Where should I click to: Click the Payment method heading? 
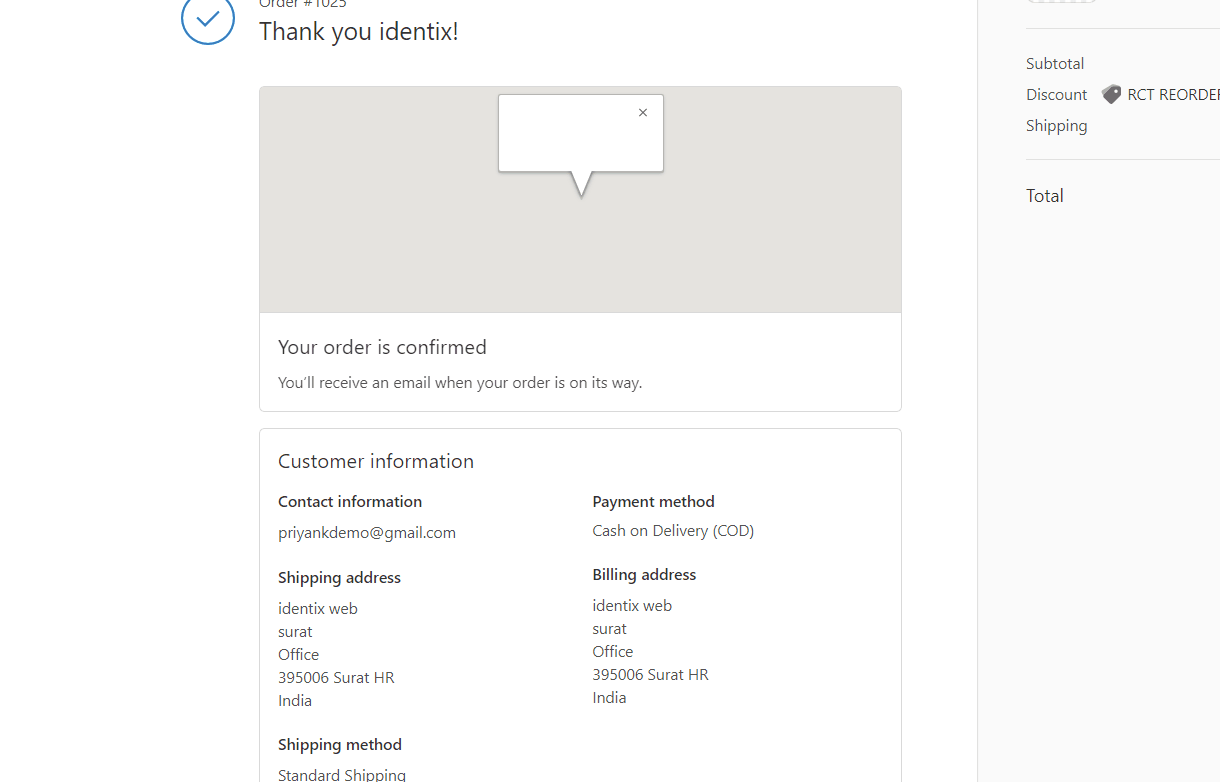click(x=653, y=502)
